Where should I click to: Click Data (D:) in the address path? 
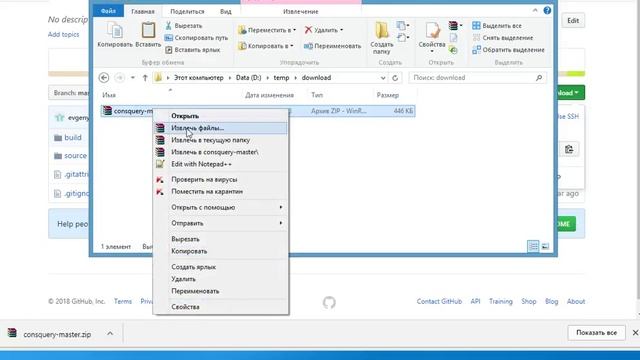click(x=249, y=78)
